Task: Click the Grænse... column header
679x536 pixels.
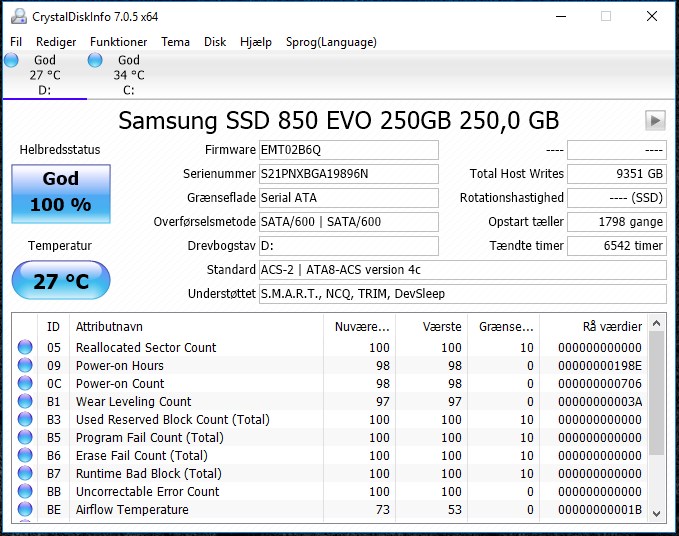Action: click(503, 326)
